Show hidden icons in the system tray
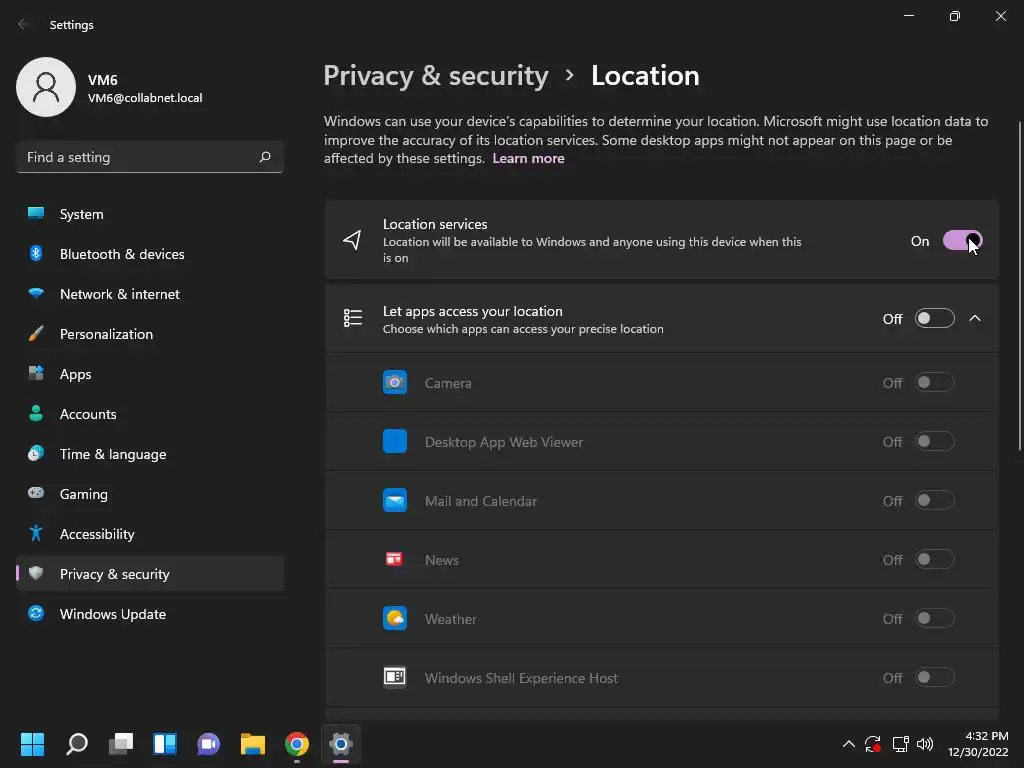 [x=849, y=744]
